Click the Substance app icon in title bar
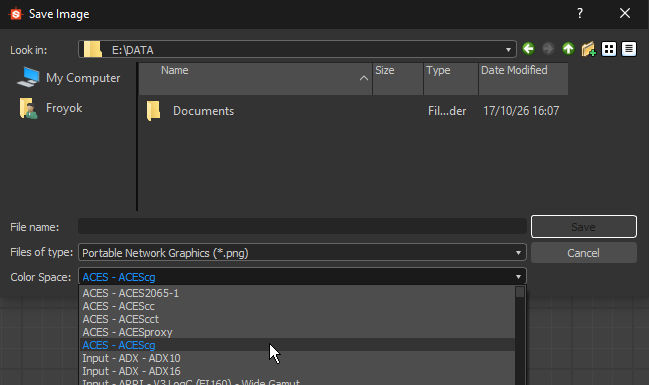Viewport: 649px width, 385px height. (x=16, y=14)
